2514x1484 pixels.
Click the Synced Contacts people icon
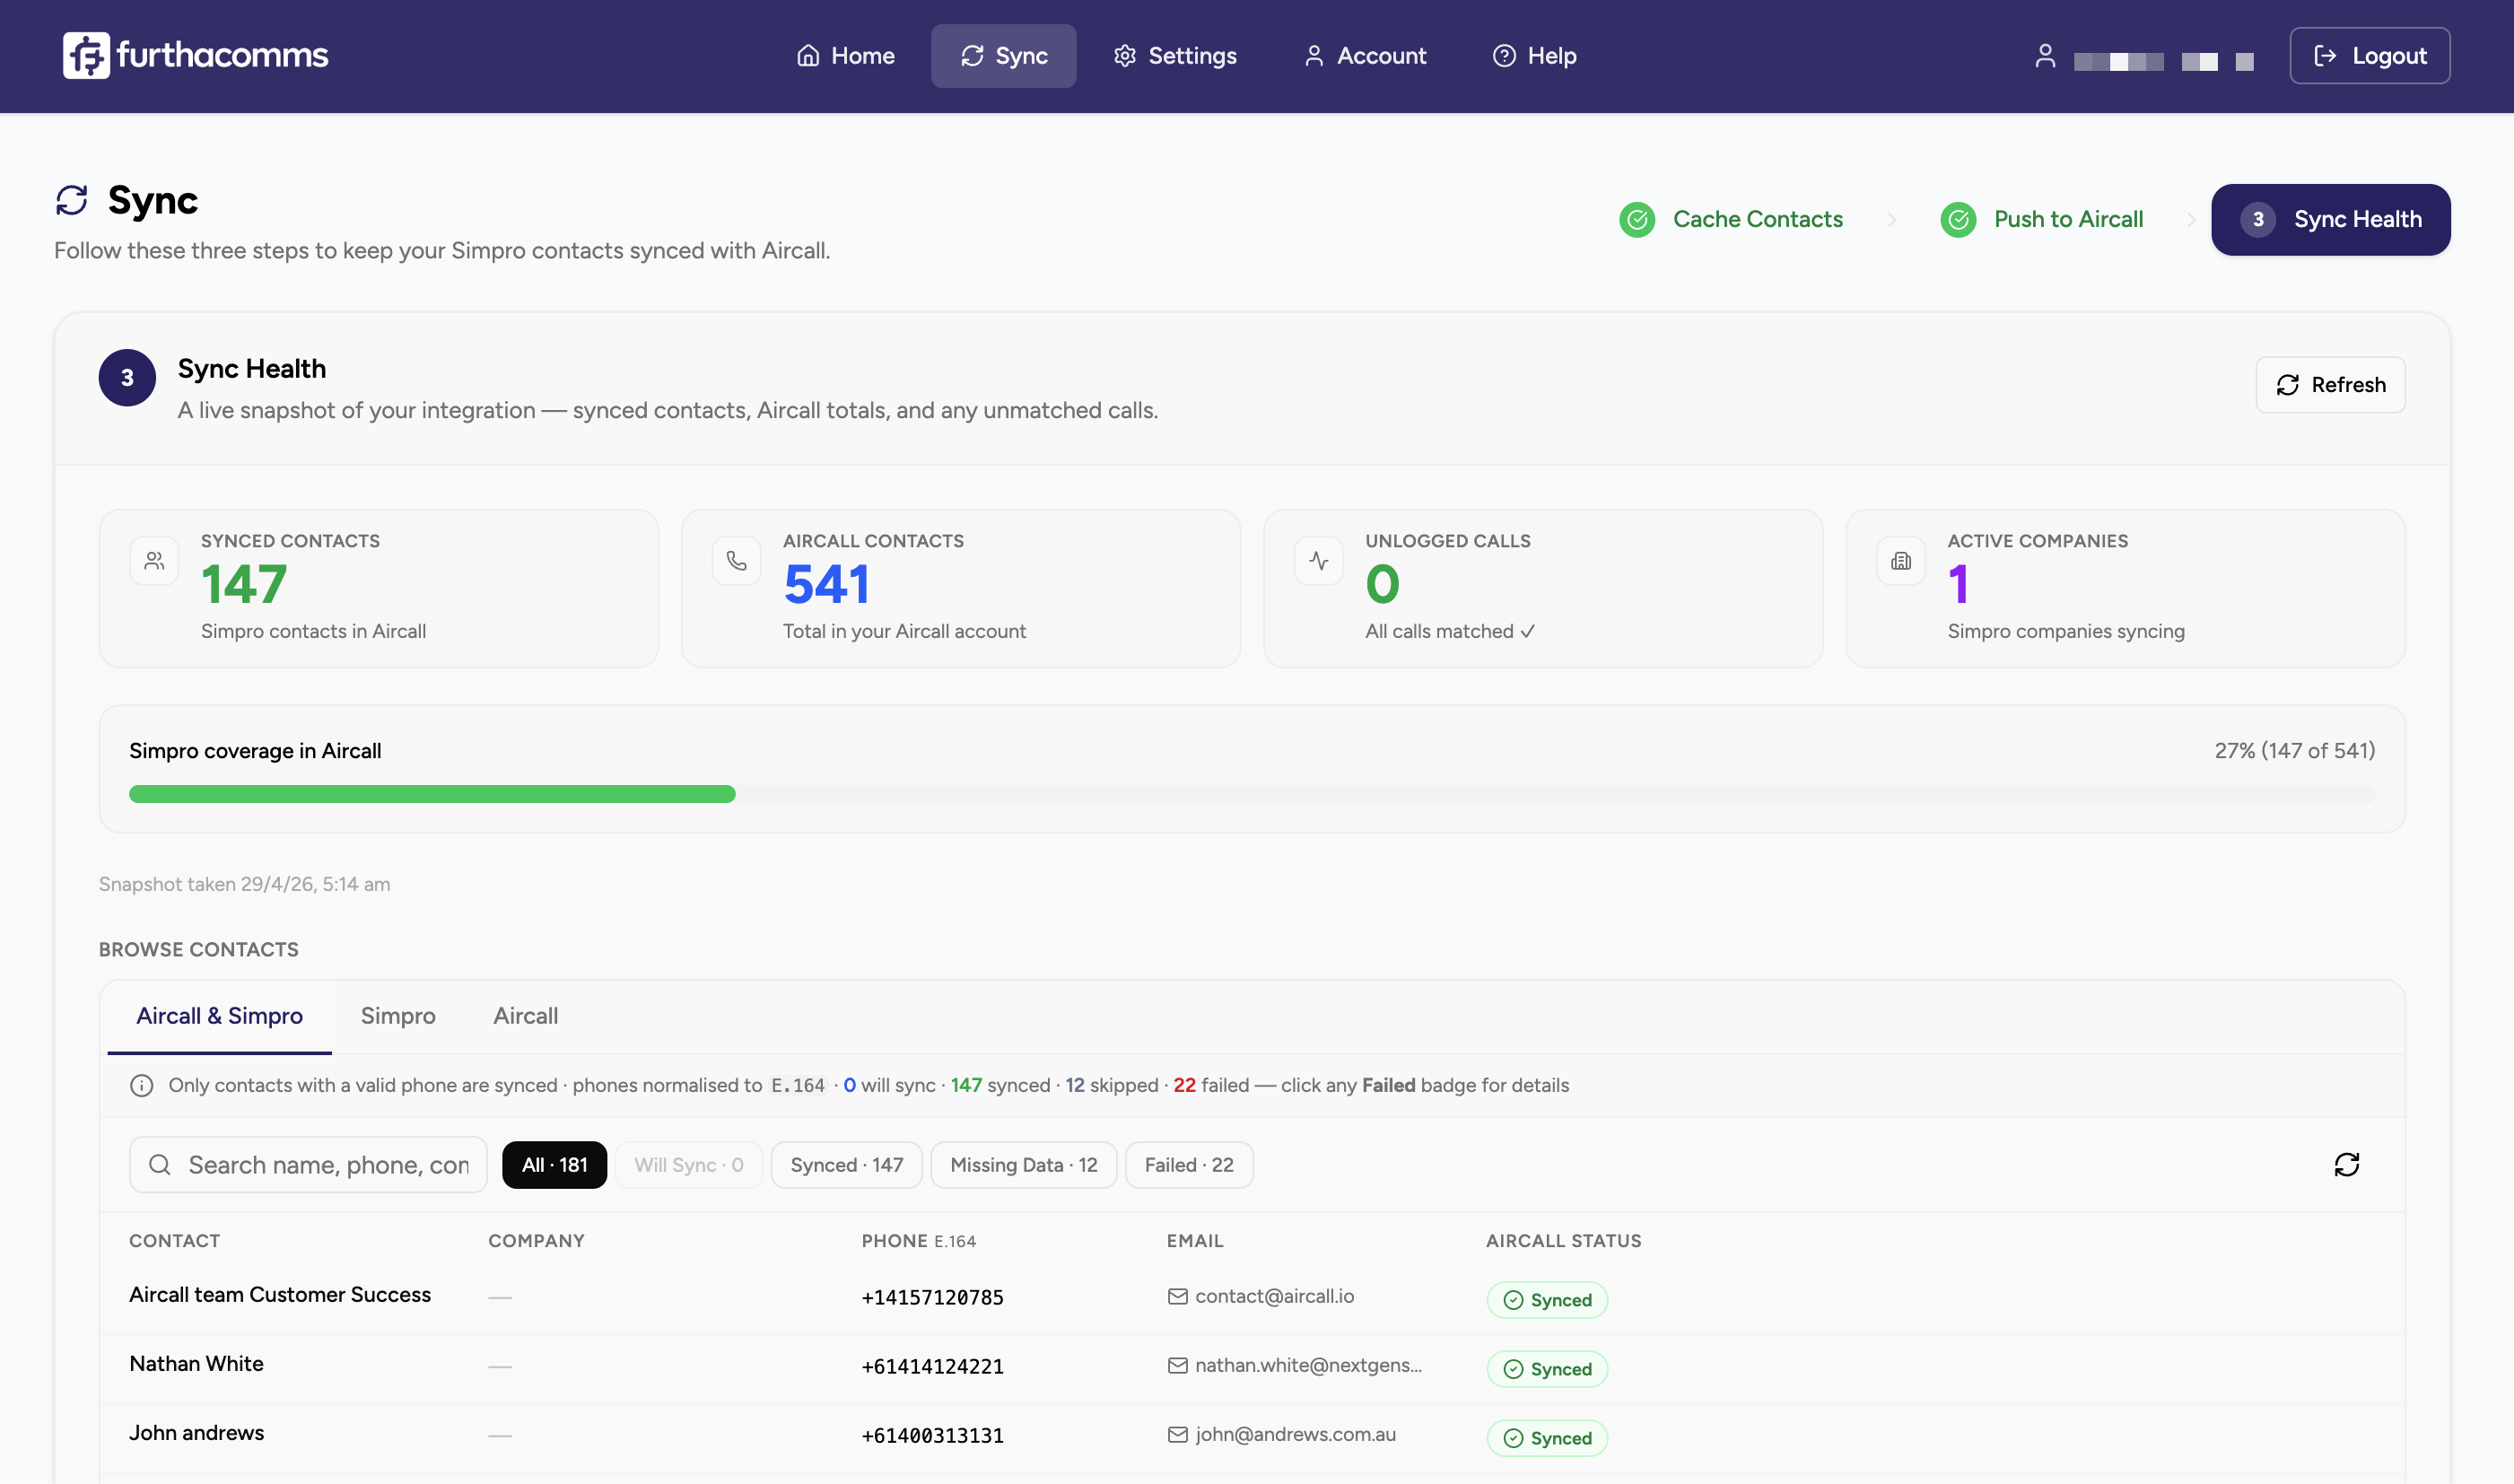[154, 560]
